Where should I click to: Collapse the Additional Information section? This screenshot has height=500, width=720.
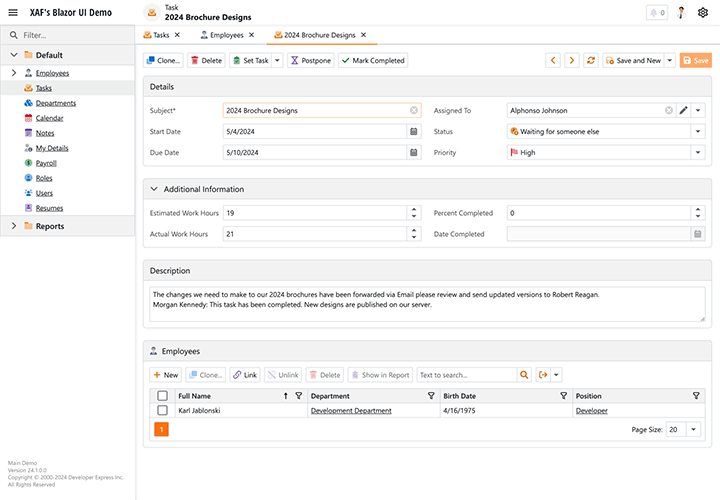(x=154, y=189)
